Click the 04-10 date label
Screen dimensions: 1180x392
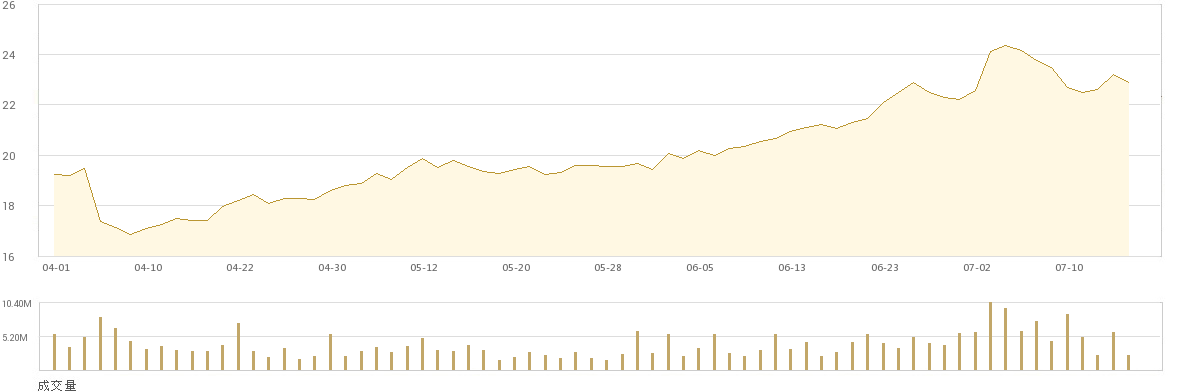pos(148,268)
